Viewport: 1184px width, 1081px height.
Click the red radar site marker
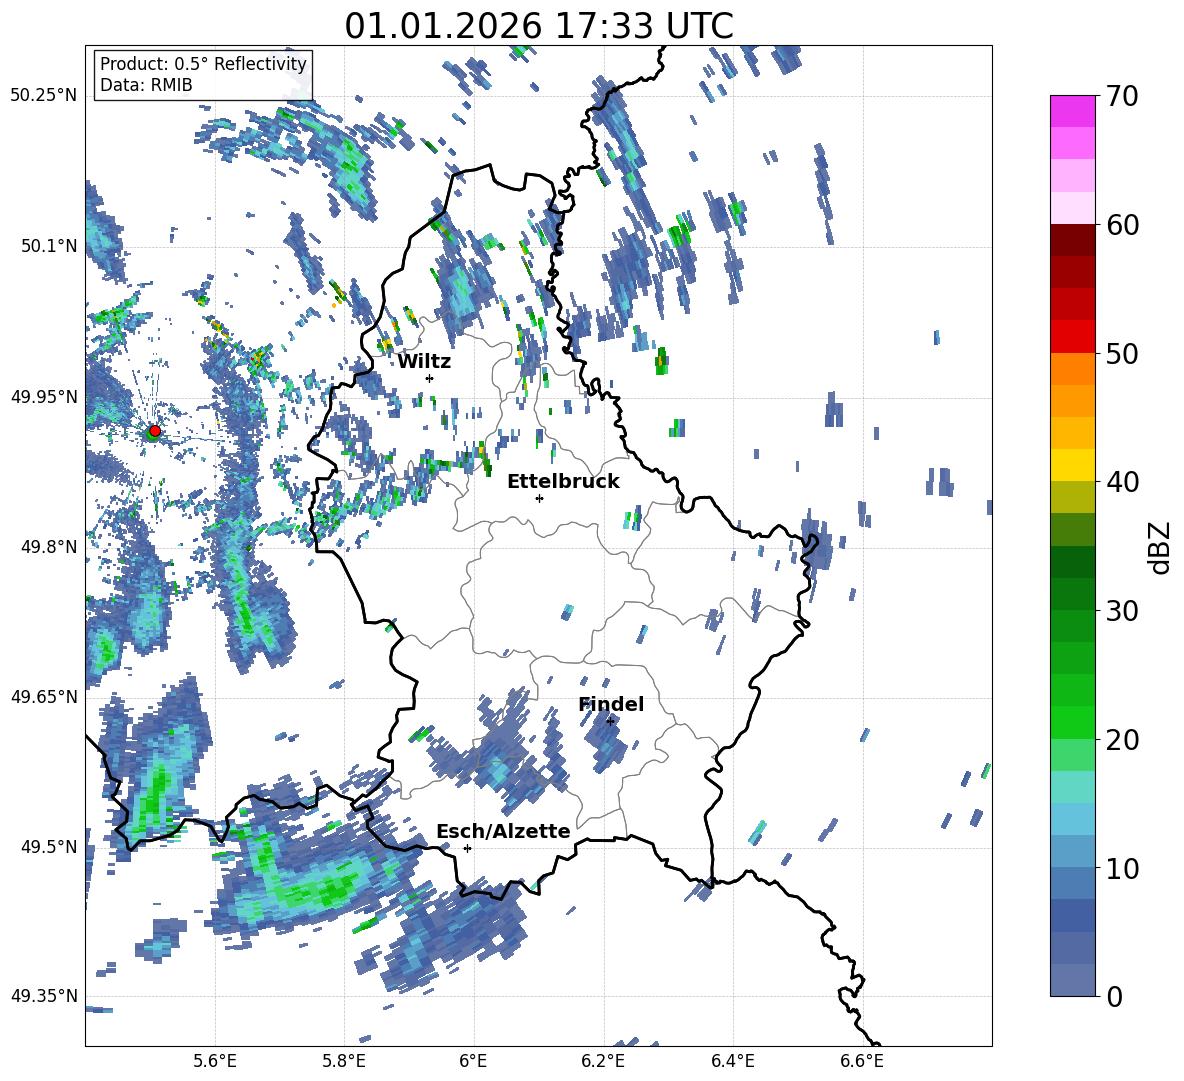pos(155,430)
